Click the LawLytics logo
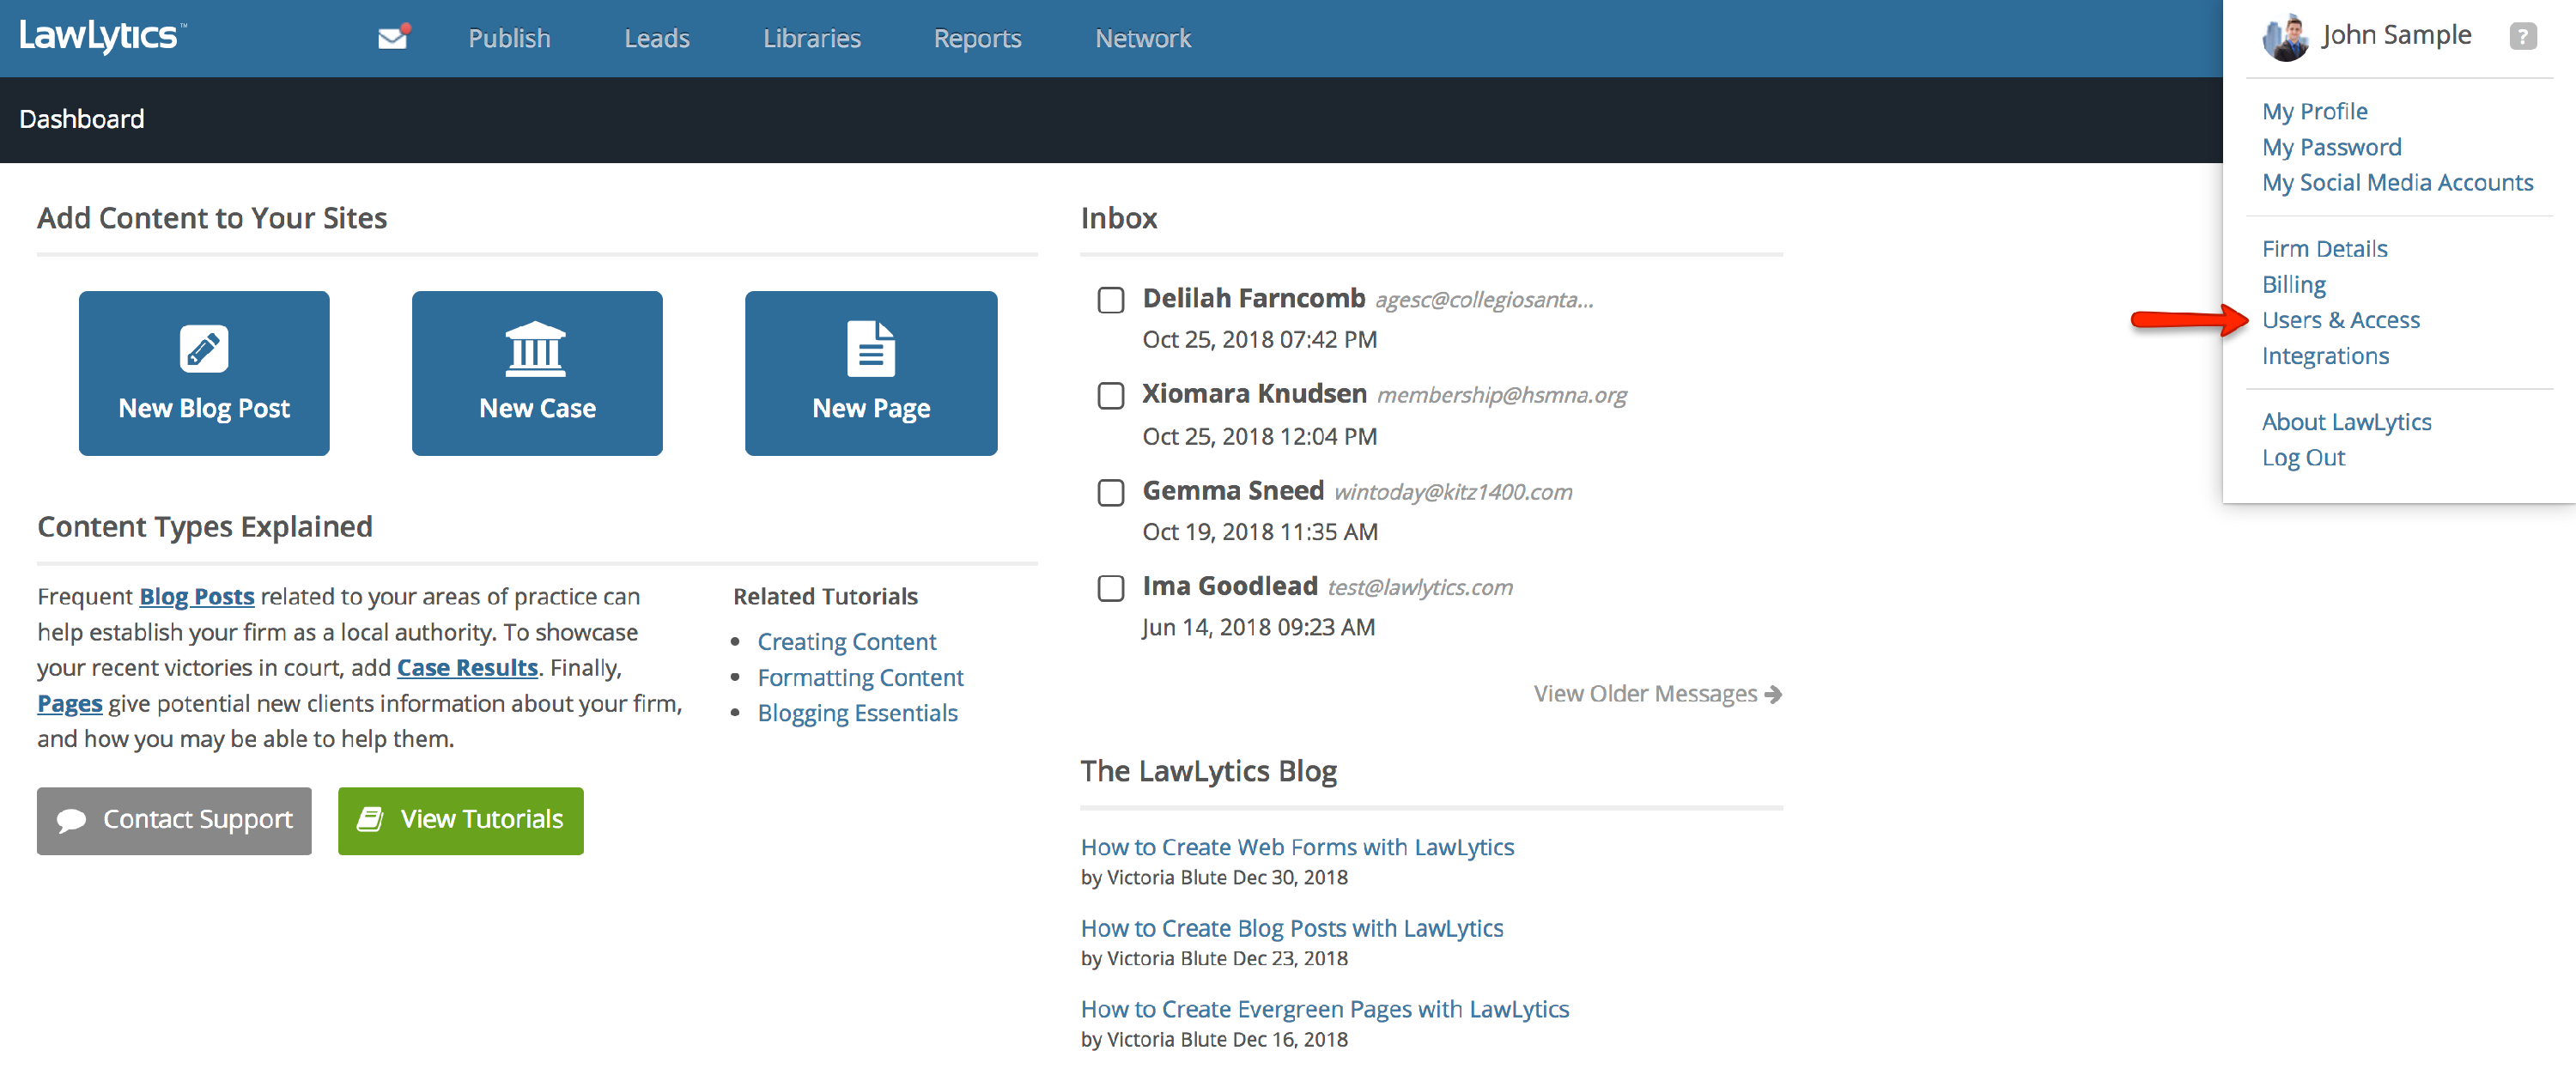 102,36
